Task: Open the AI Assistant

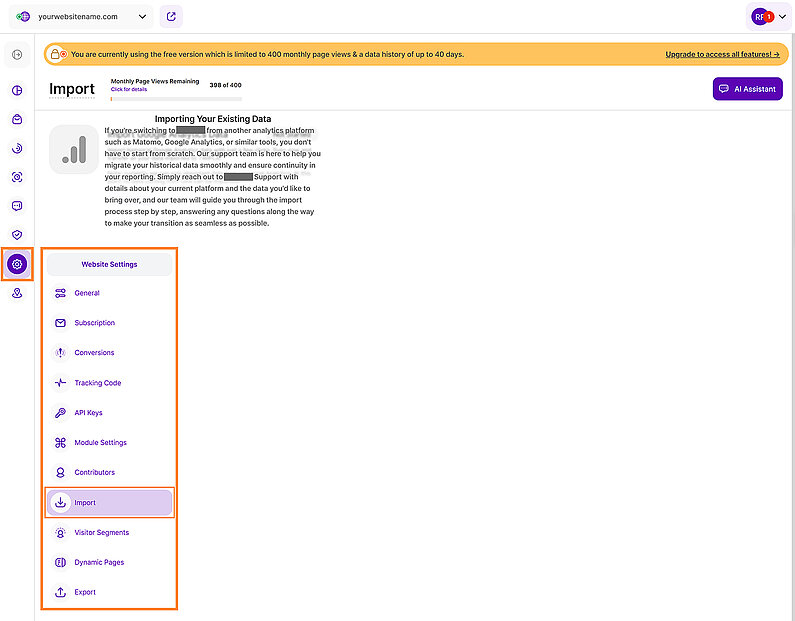Action: coord(748,89)
